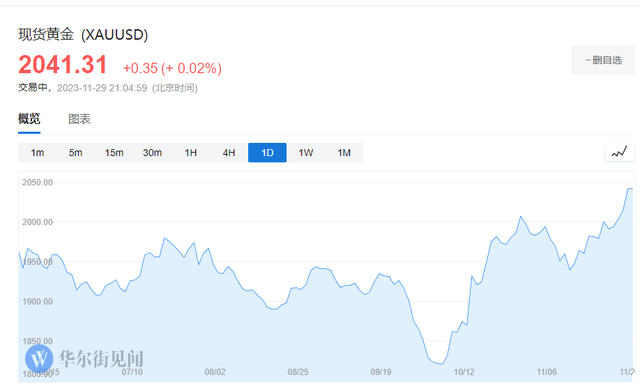Select the 5m timeframe
Image resolution: width=640 pixels, height=384 pixels.
[x=76, y=153]
